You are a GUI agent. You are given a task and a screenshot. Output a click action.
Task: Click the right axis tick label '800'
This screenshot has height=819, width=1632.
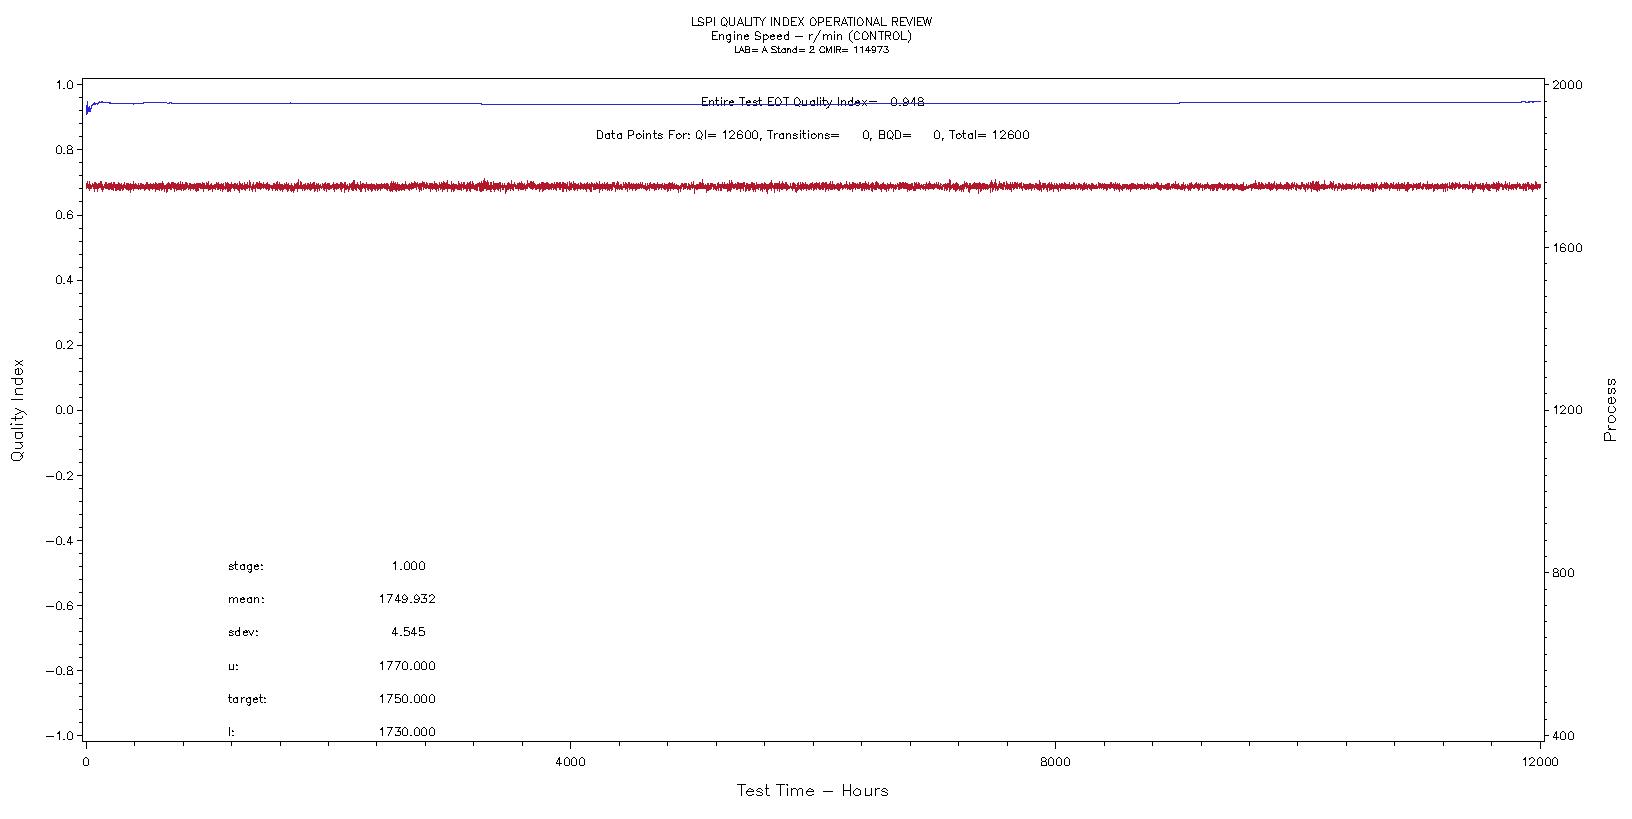click(x=1563, y=573)
